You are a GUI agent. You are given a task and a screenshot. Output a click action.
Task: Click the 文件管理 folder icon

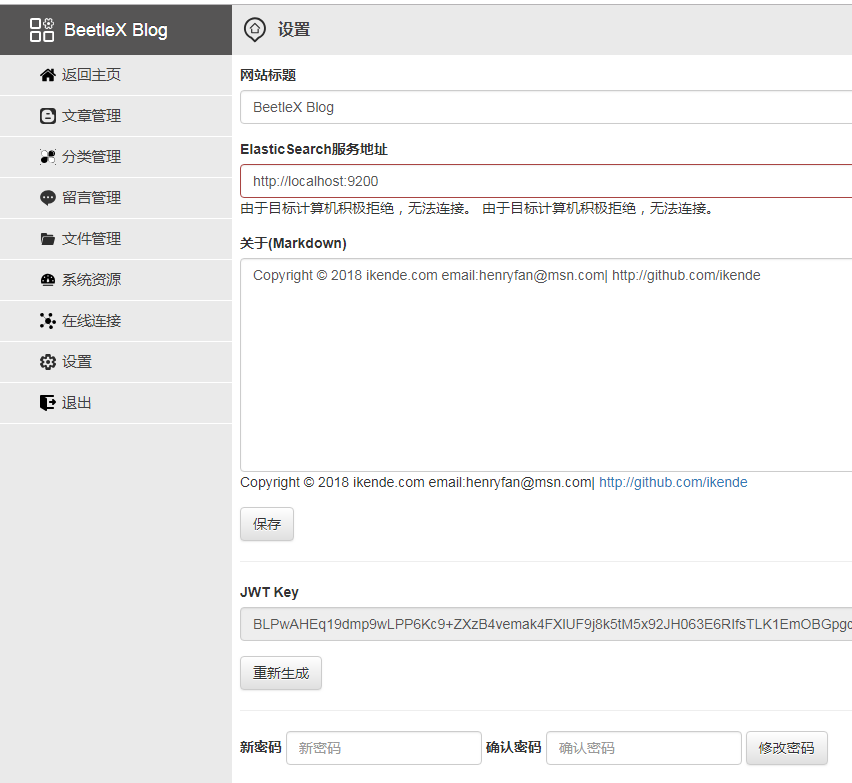point(47,239)
